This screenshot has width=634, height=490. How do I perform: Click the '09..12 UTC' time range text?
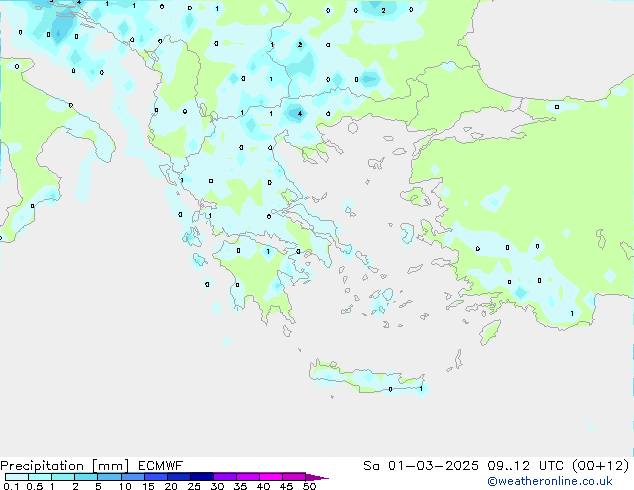(527, 466)
